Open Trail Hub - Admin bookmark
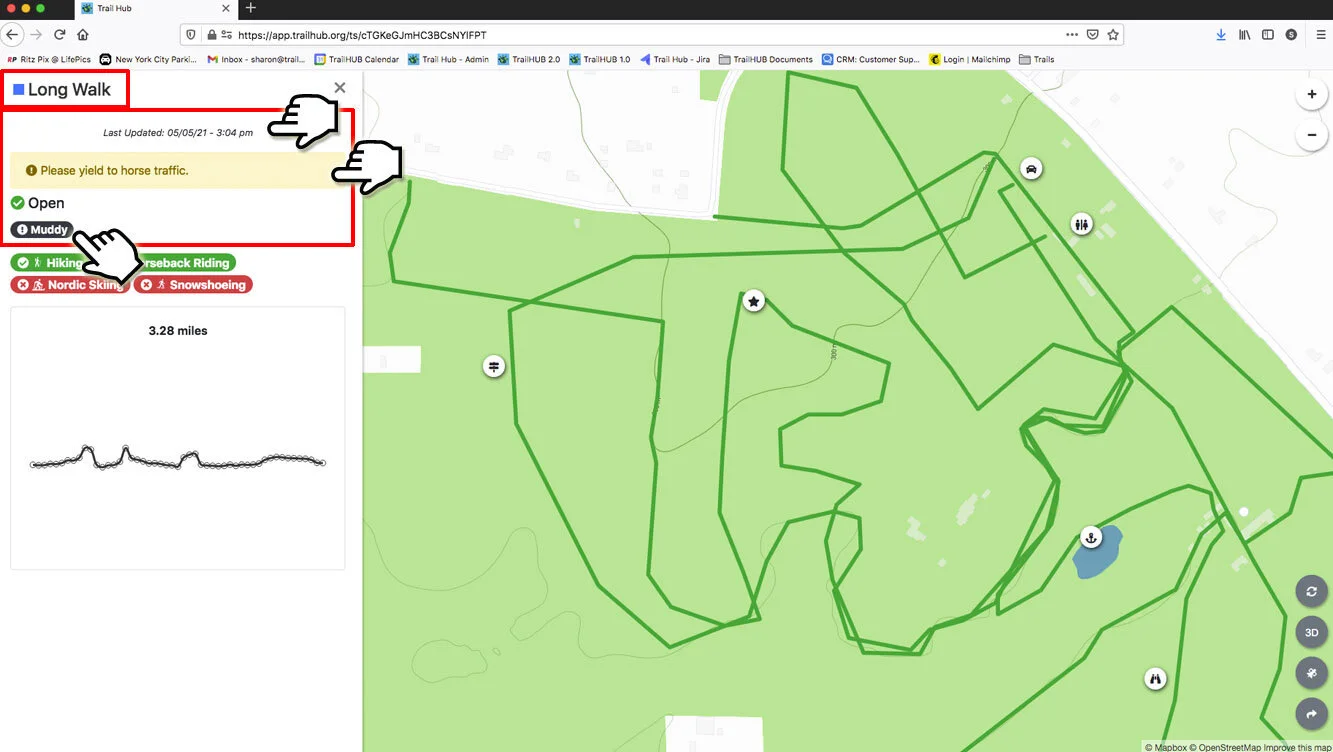The height and width of the screenshot is (752, 1333). click(448, 59)
